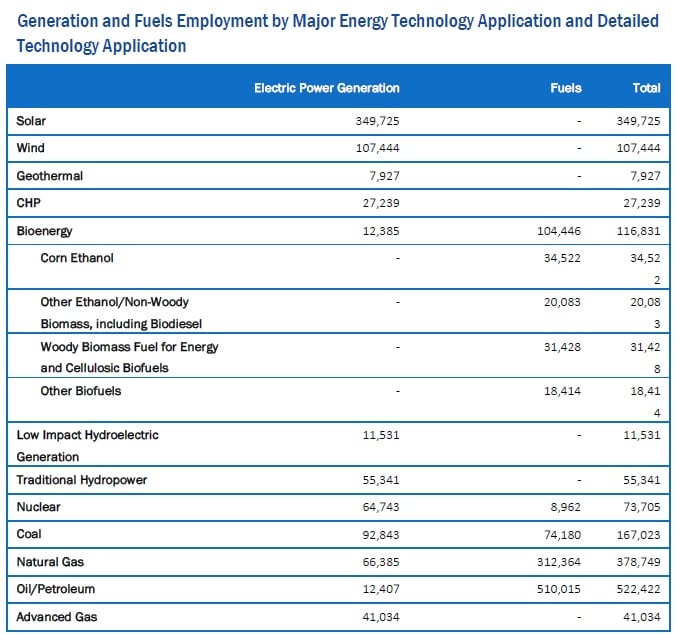The width and height of the screenshot is (677, 634).
Task: Select CHP electric power value 27,239
Action: click(381, 203)
